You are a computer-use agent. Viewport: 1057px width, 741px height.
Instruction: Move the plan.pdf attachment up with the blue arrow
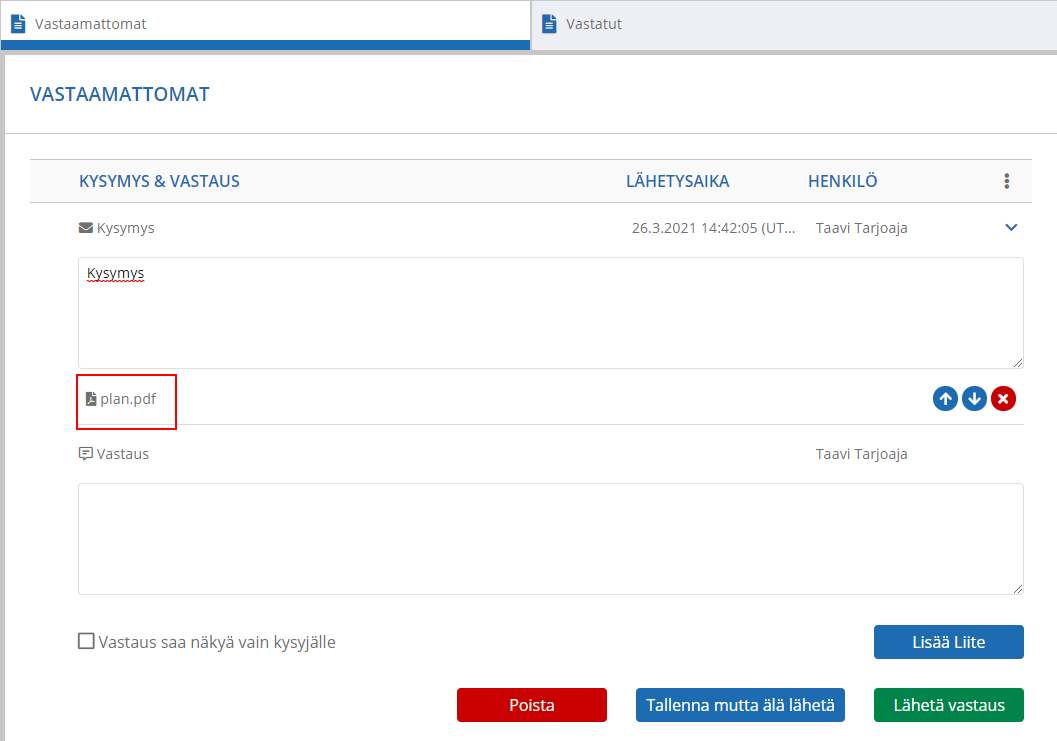coord(945,398)
